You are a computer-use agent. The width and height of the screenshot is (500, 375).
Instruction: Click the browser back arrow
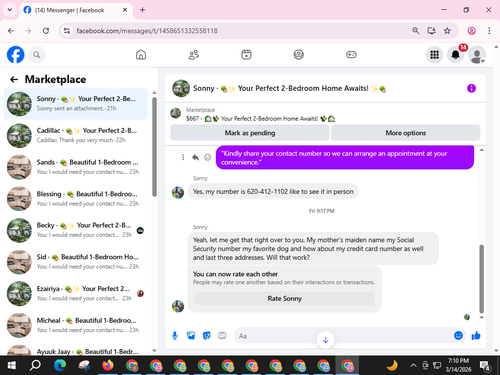pyautogui.click(x=11, y=31)
